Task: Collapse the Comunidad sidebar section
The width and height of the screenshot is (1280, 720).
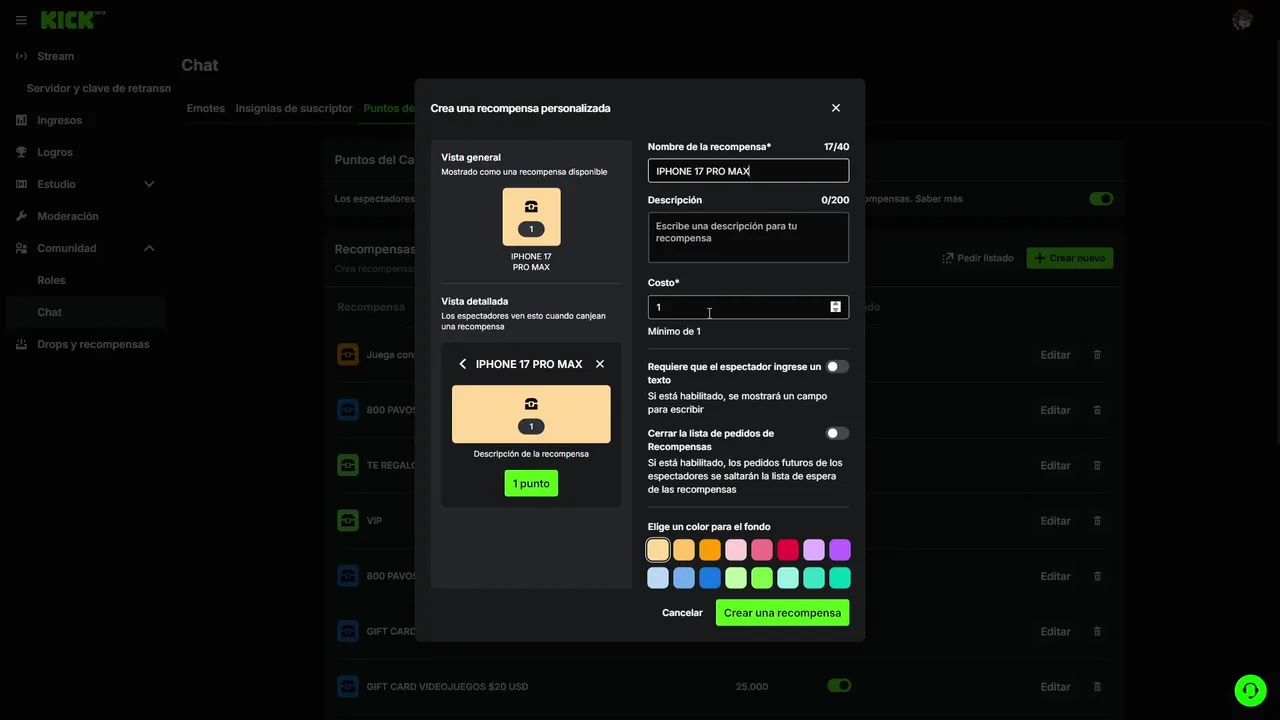Action: tap(149, 248)
